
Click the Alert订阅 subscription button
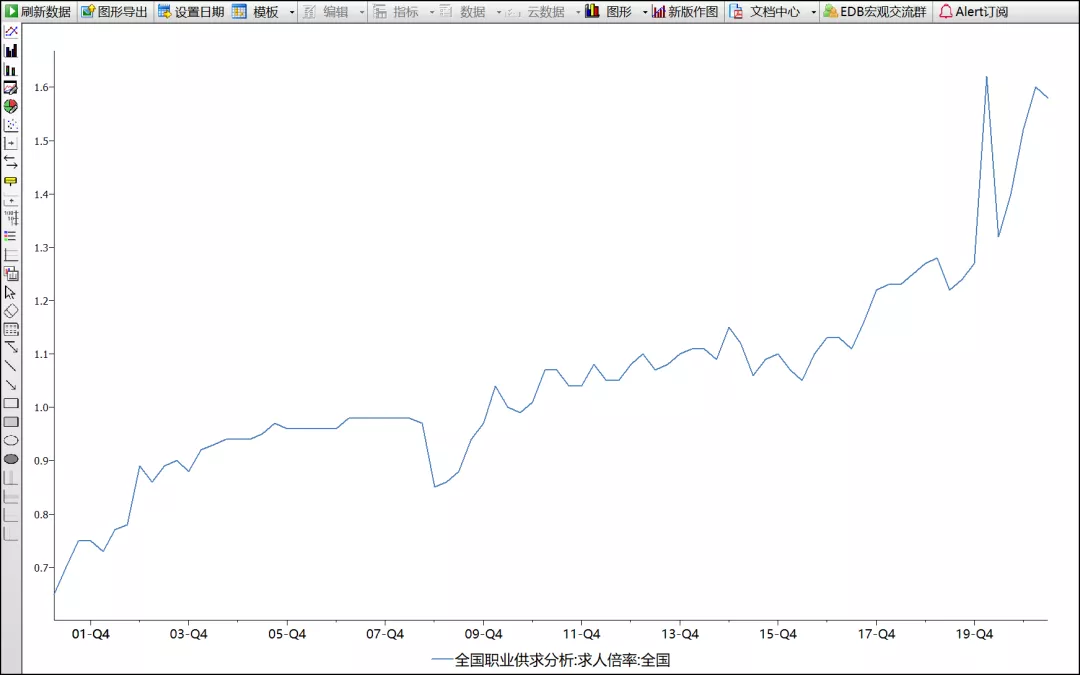point(973,12)
